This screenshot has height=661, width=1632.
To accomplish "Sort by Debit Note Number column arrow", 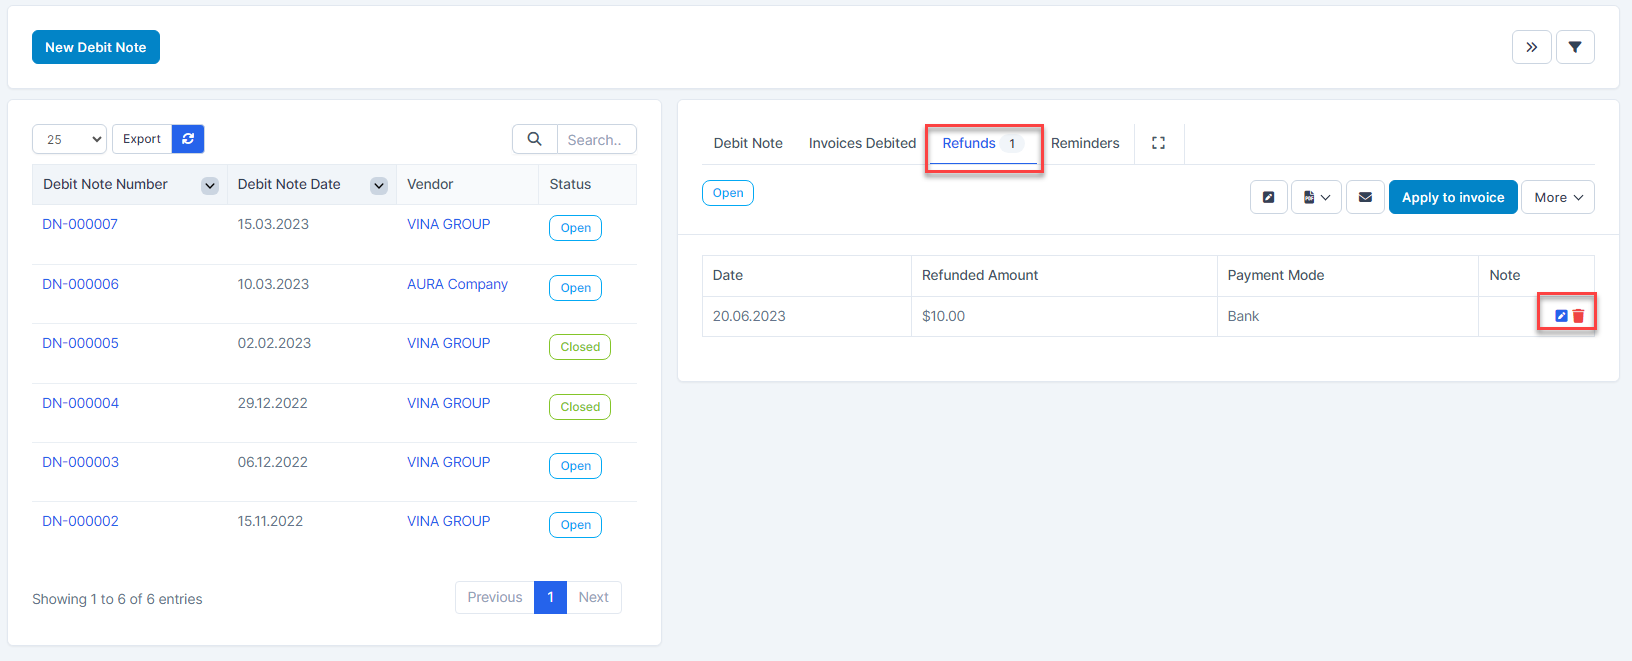I will 210,185.
